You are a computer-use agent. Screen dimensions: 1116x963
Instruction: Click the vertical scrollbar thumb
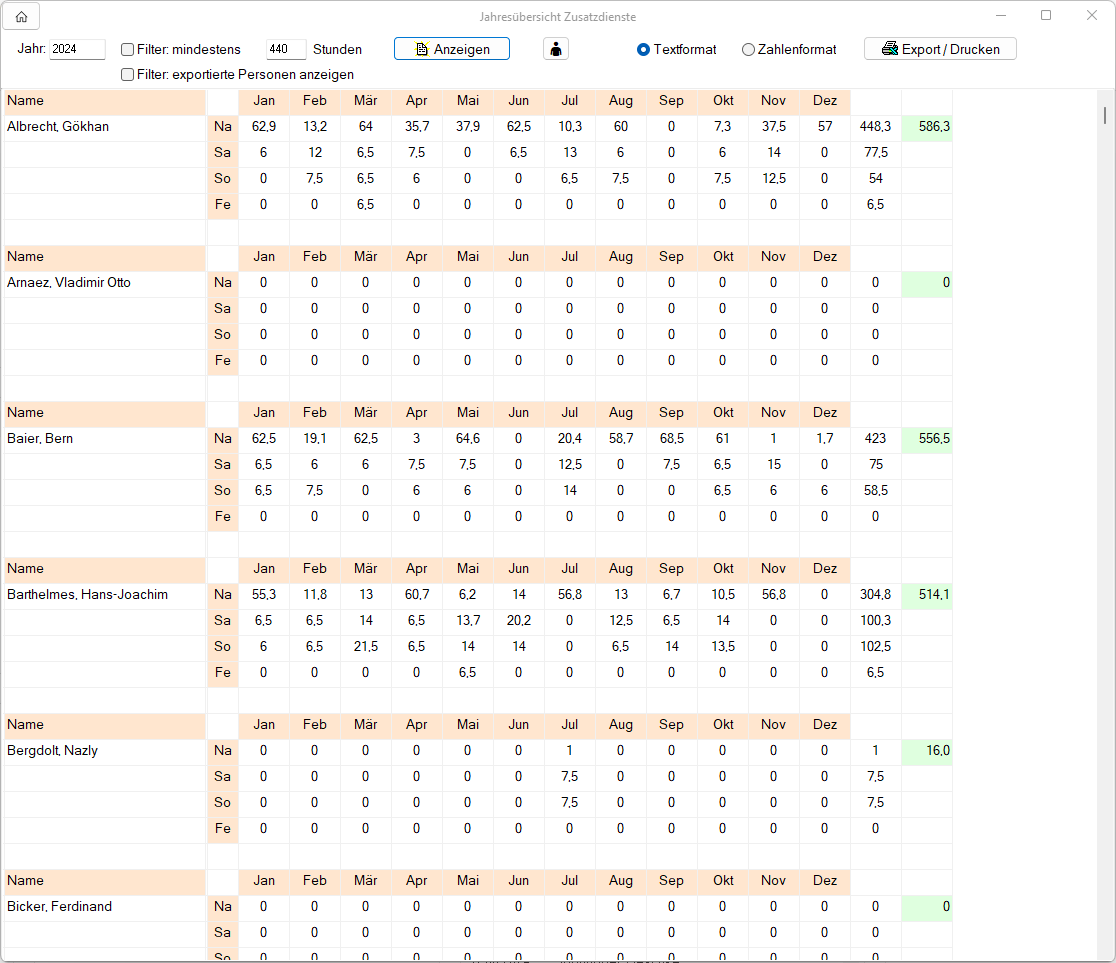point(1104,114)
